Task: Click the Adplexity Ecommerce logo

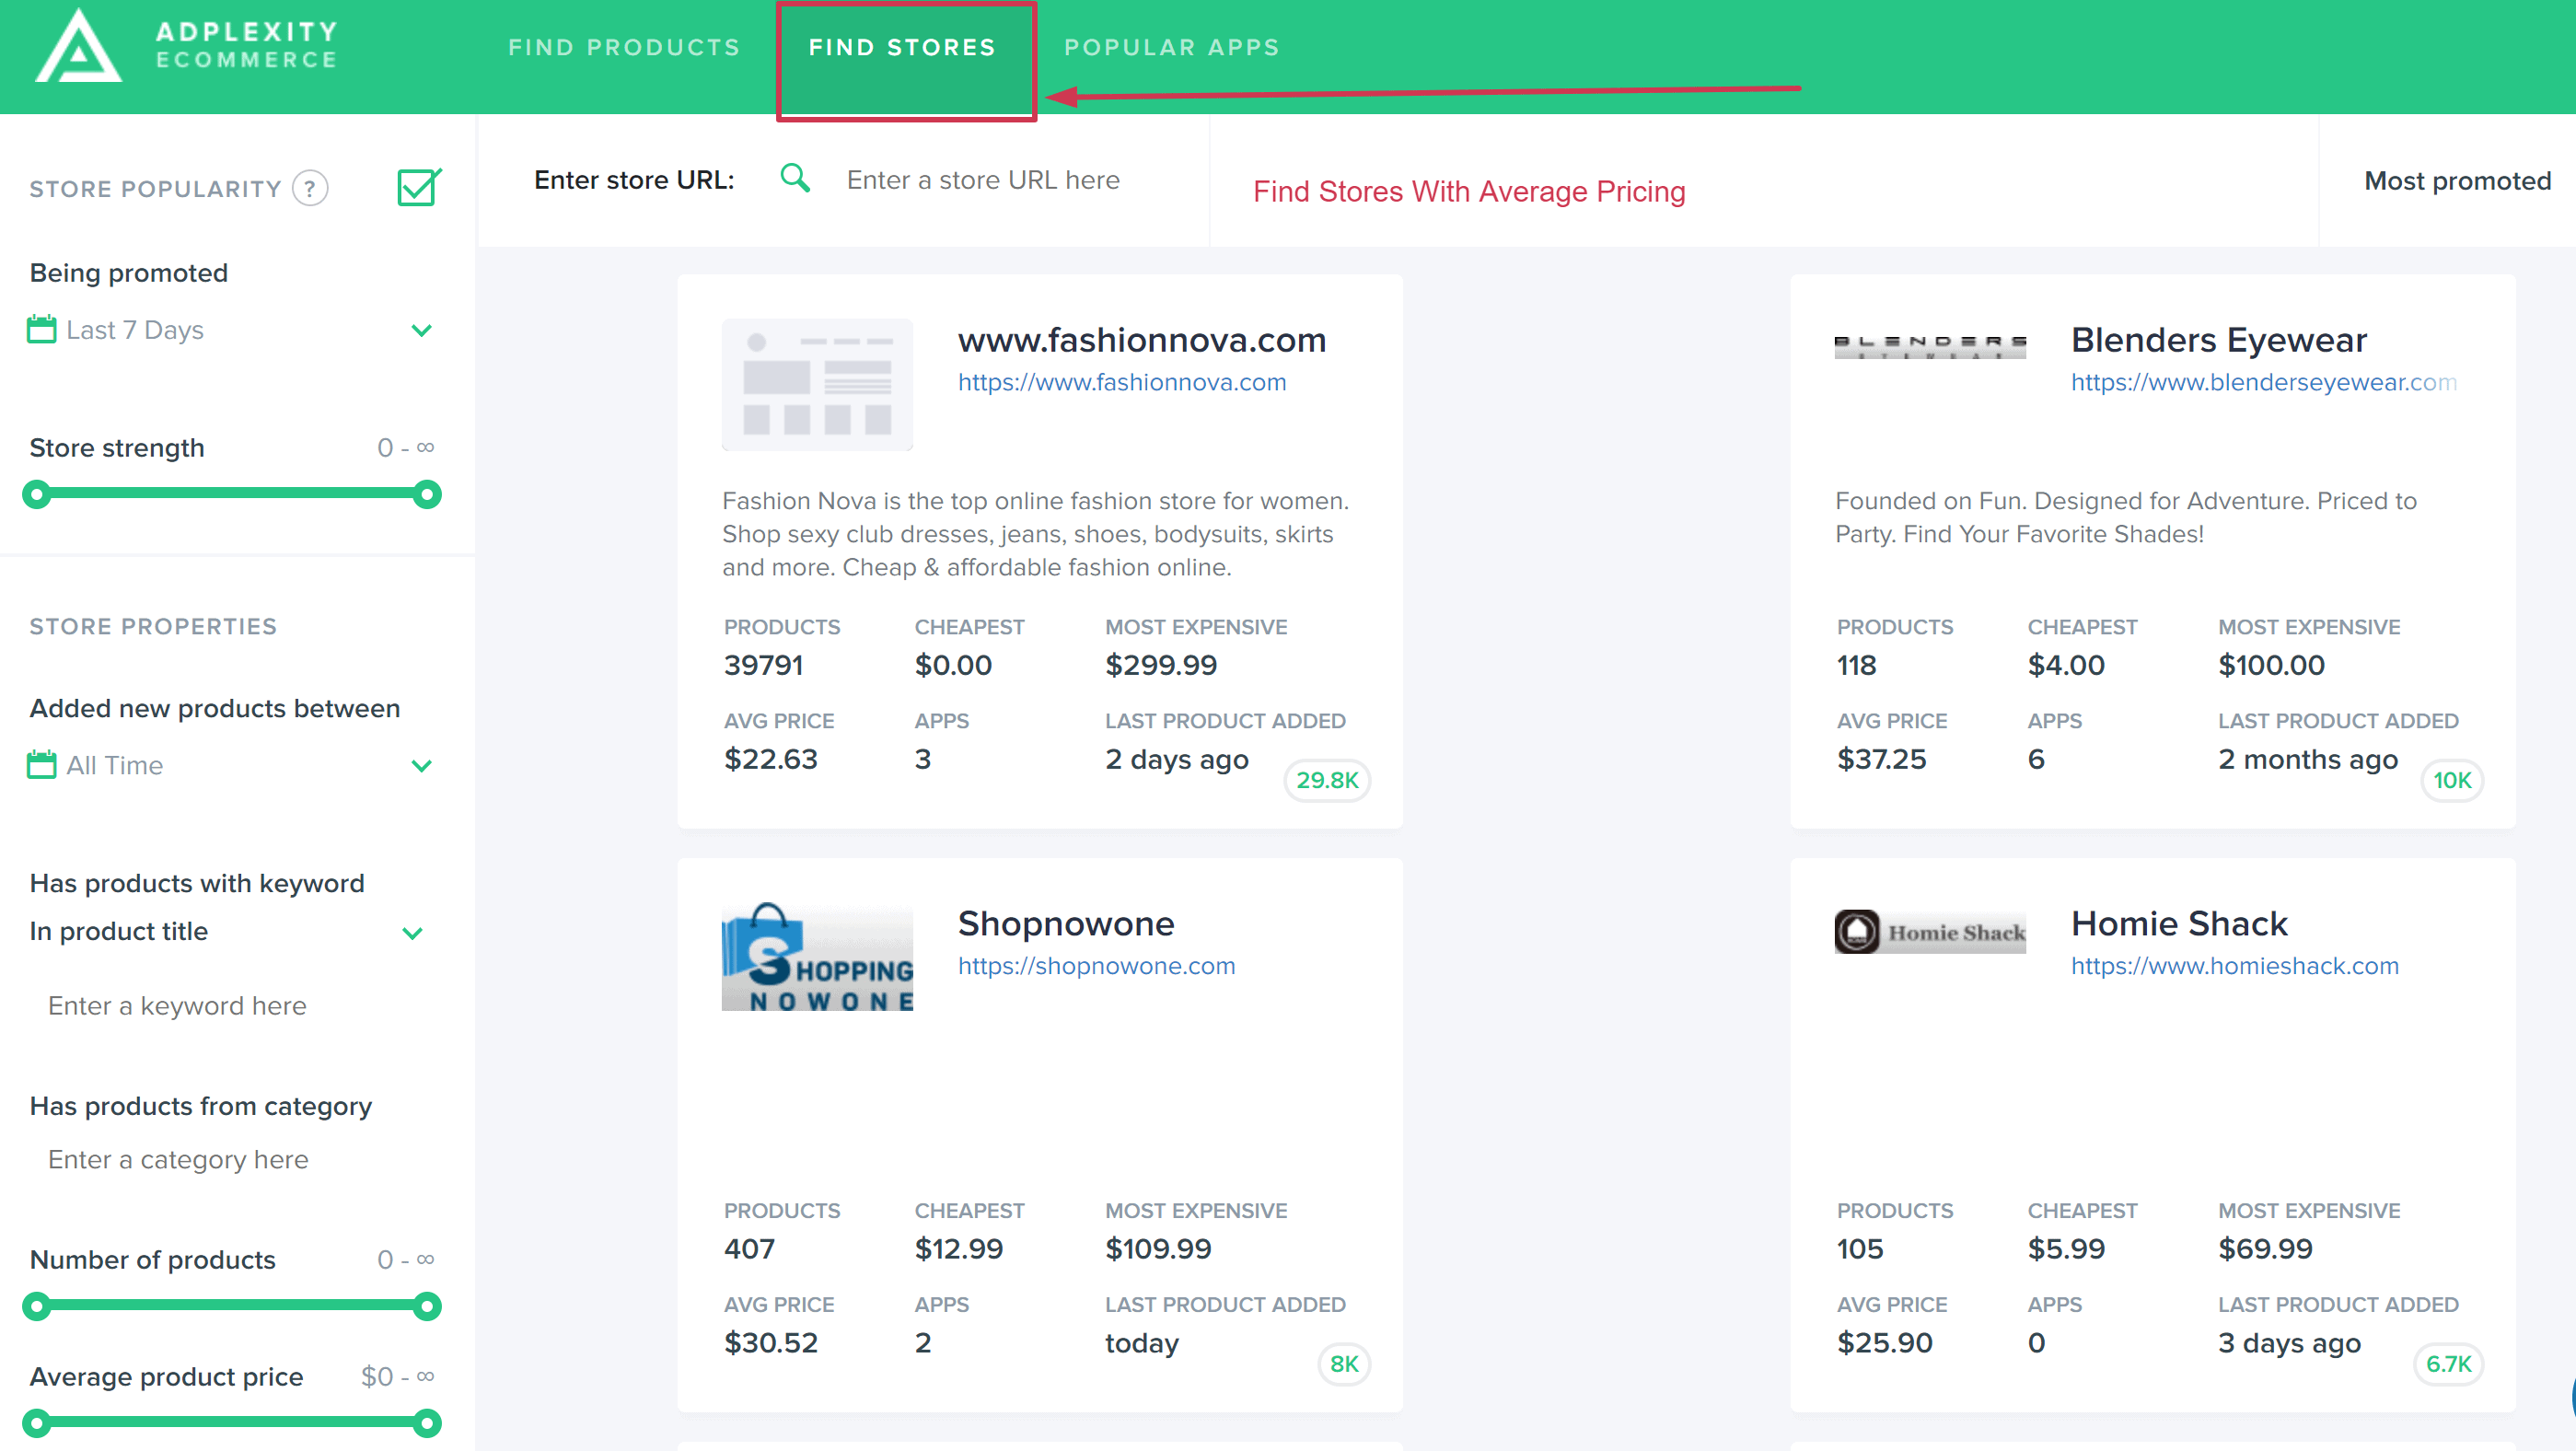Action: 186,47
